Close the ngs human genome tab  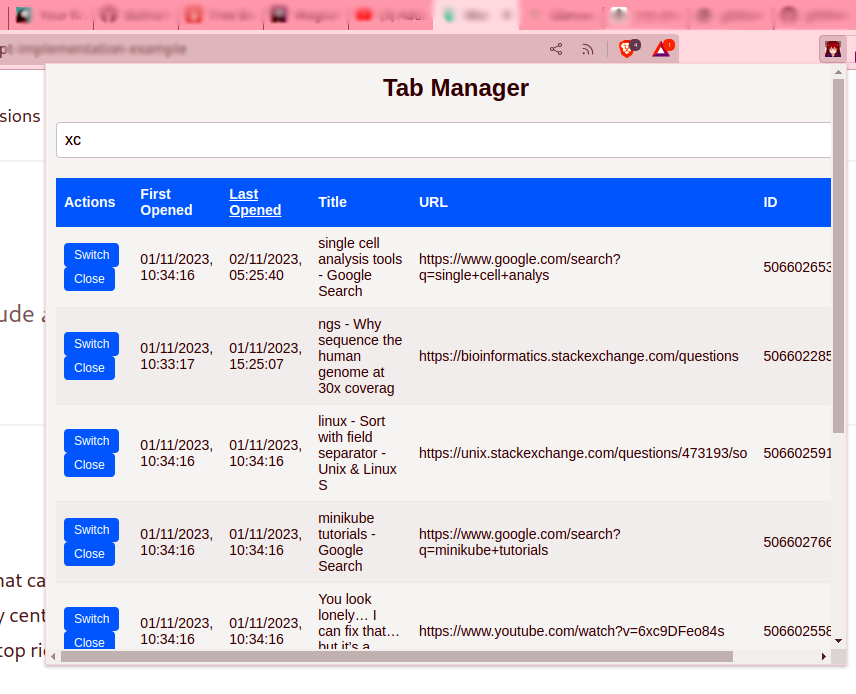click(89, 368)
